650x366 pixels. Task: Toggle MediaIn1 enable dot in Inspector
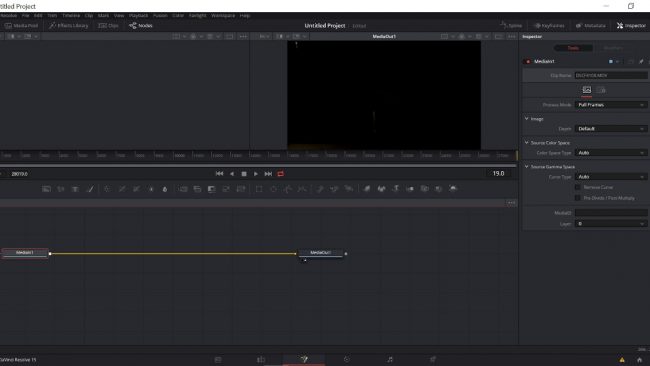528,61
